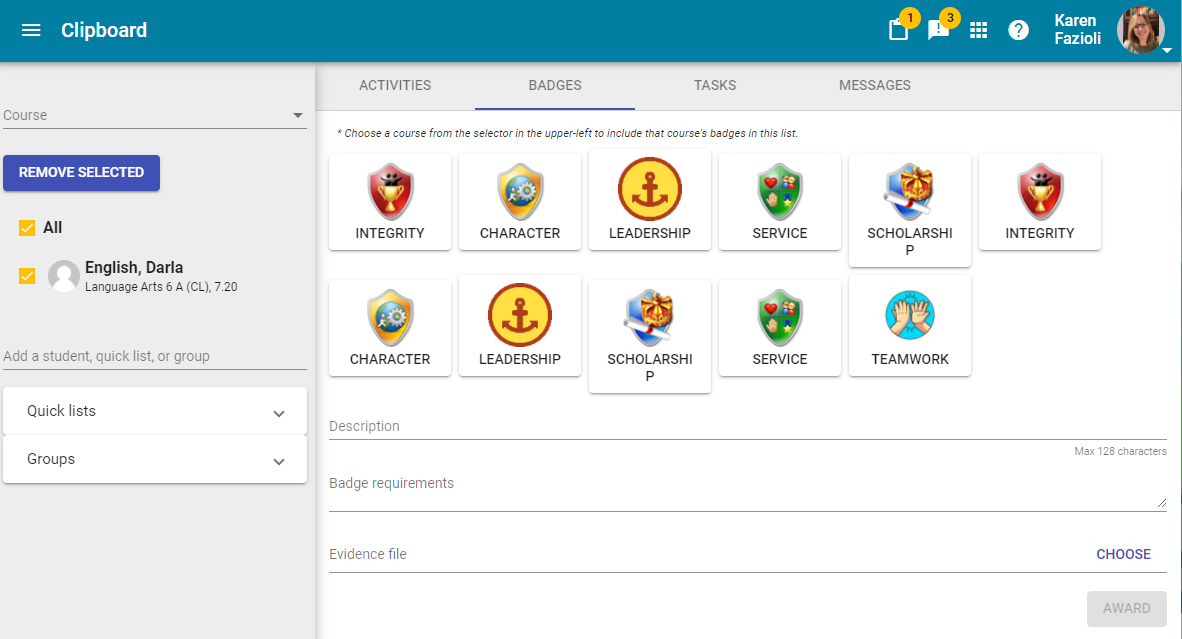Screen dimensions: 1182x639
Task: Click the Award button
Action: tap(1126, 608)
